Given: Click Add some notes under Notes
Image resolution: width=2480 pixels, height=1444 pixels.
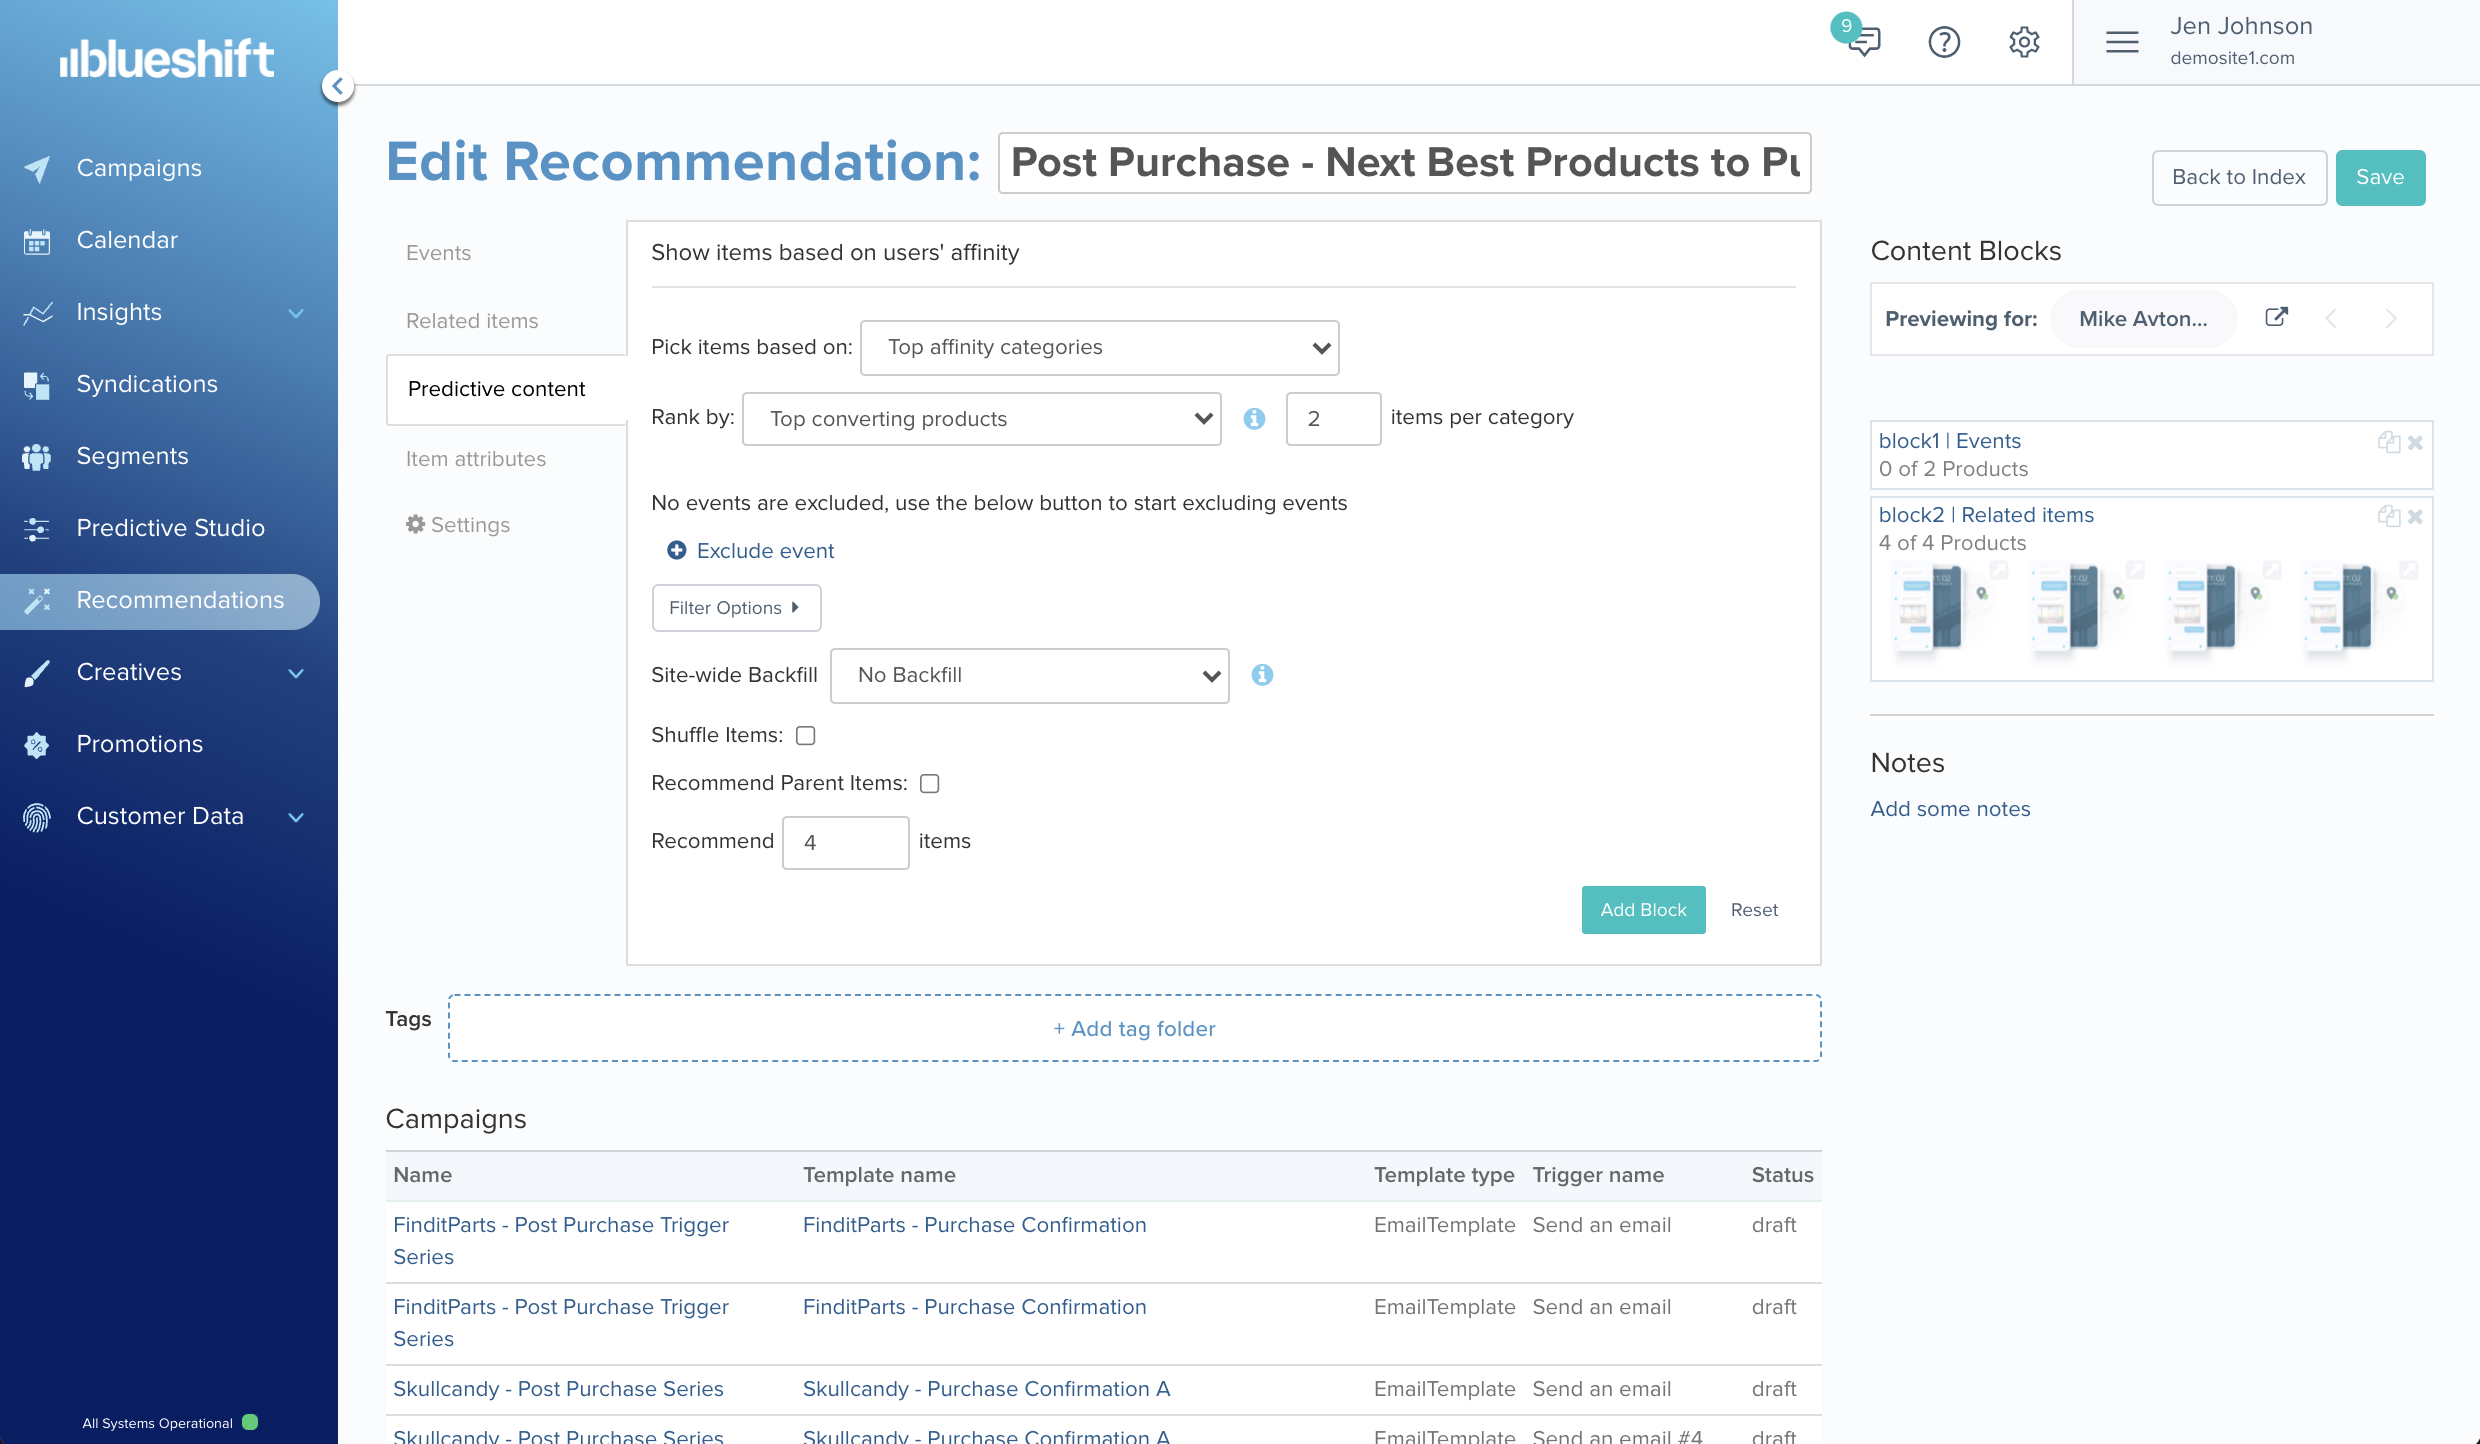Looking at the screenshot, I should click(x=1949, y=809).
